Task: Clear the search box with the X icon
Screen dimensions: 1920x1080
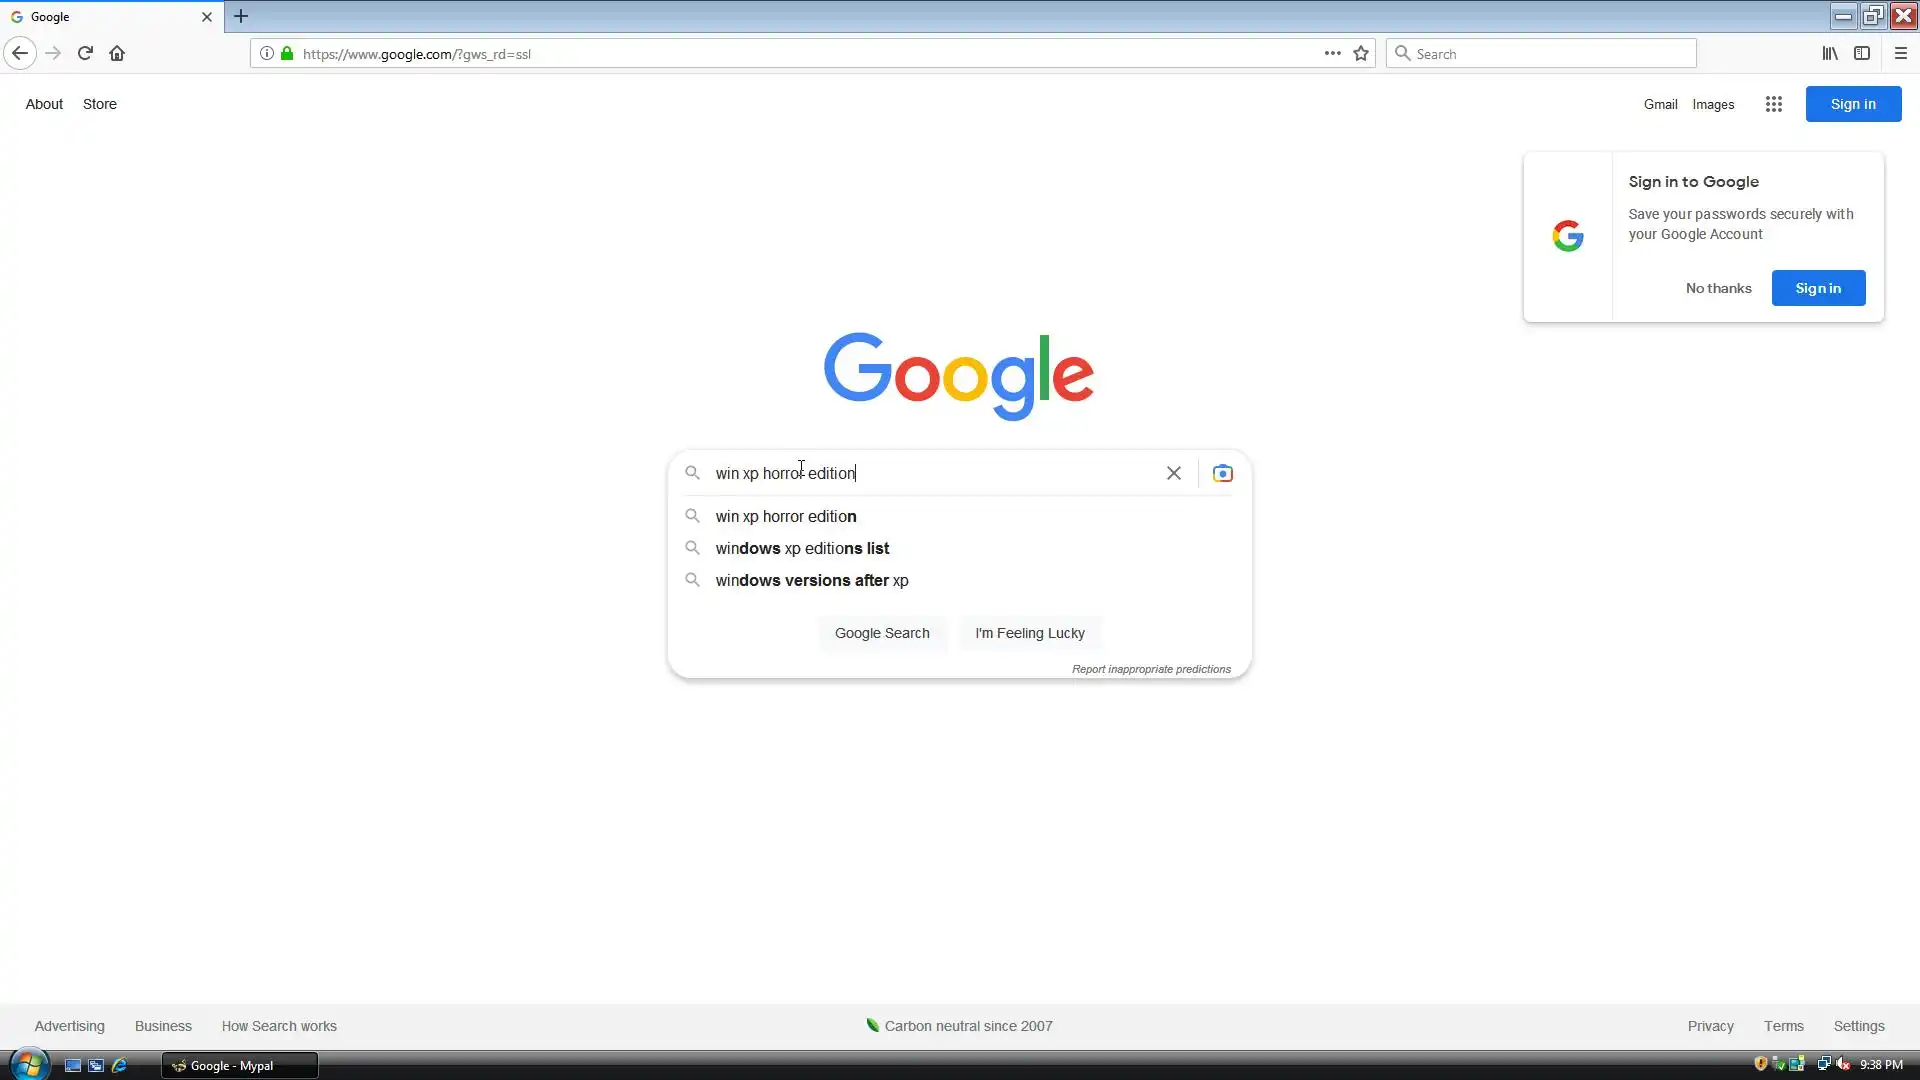Action: click(x=1173, y=473)
